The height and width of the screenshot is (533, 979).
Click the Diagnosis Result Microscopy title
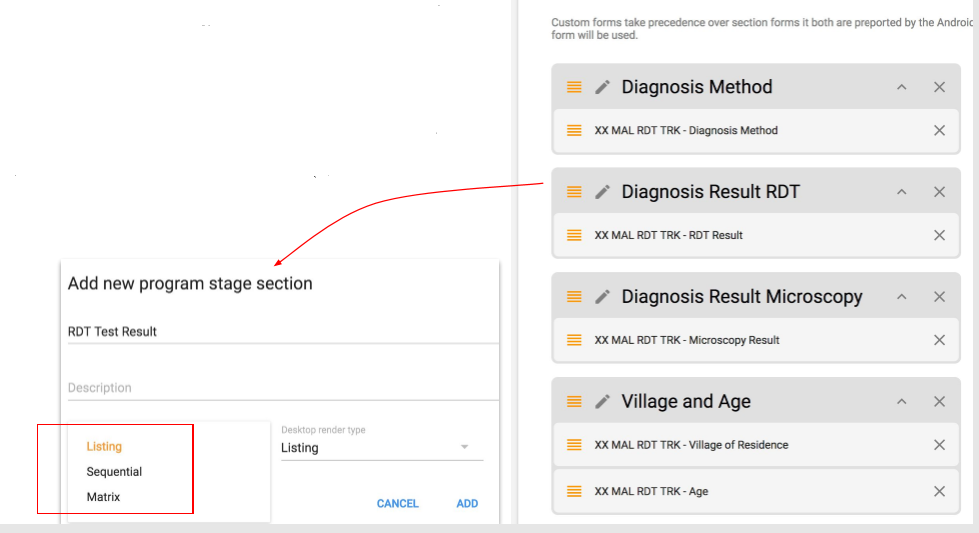(742, 296)
